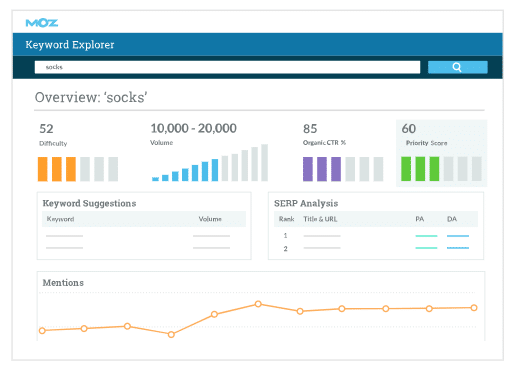The width and height of the screenshot is (519, 370).
Task: Click the Organic CTR value 85
Action: (x=310, y=129)
